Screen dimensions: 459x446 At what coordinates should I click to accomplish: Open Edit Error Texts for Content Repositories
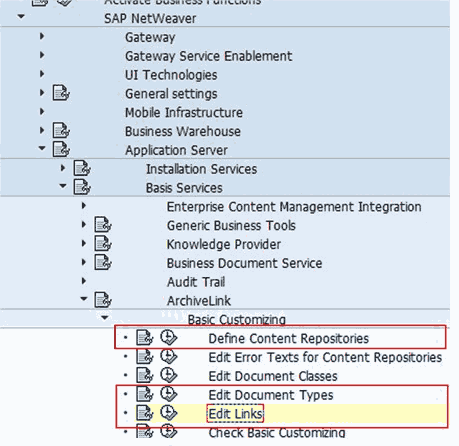click(325, 357)
